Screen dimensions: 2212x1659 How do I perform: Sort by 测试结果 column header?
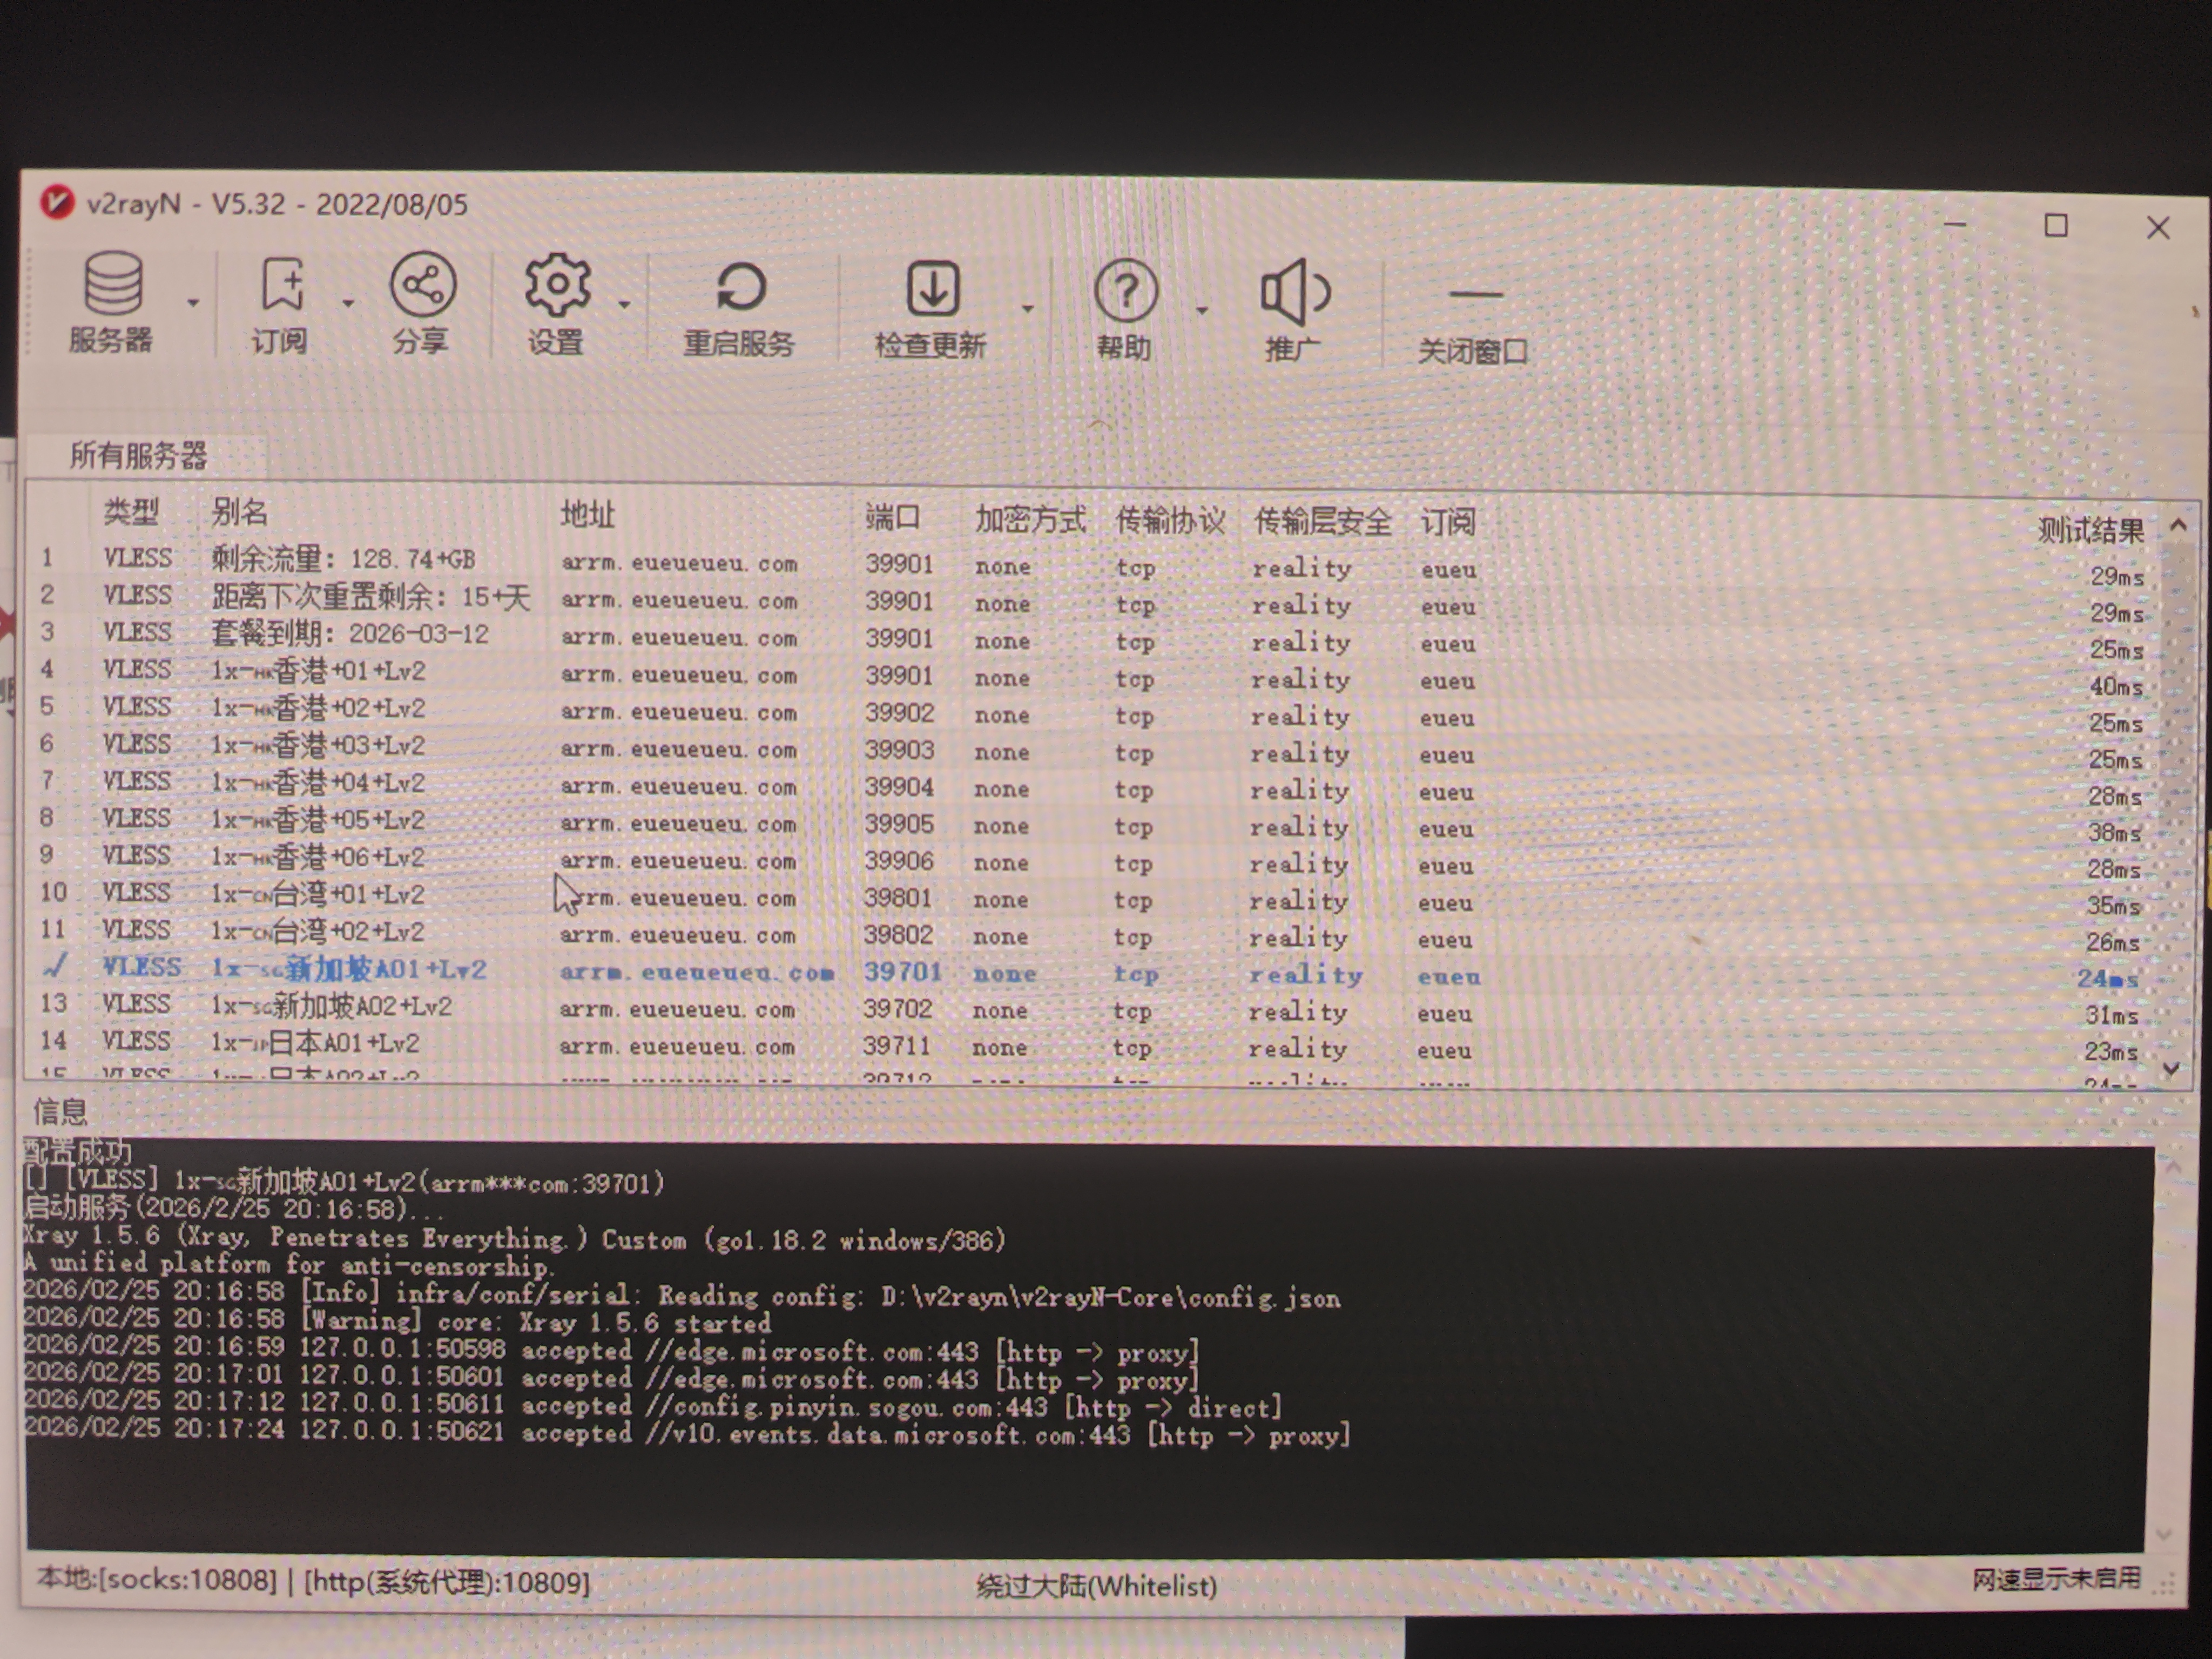(x=2090, y=529)
